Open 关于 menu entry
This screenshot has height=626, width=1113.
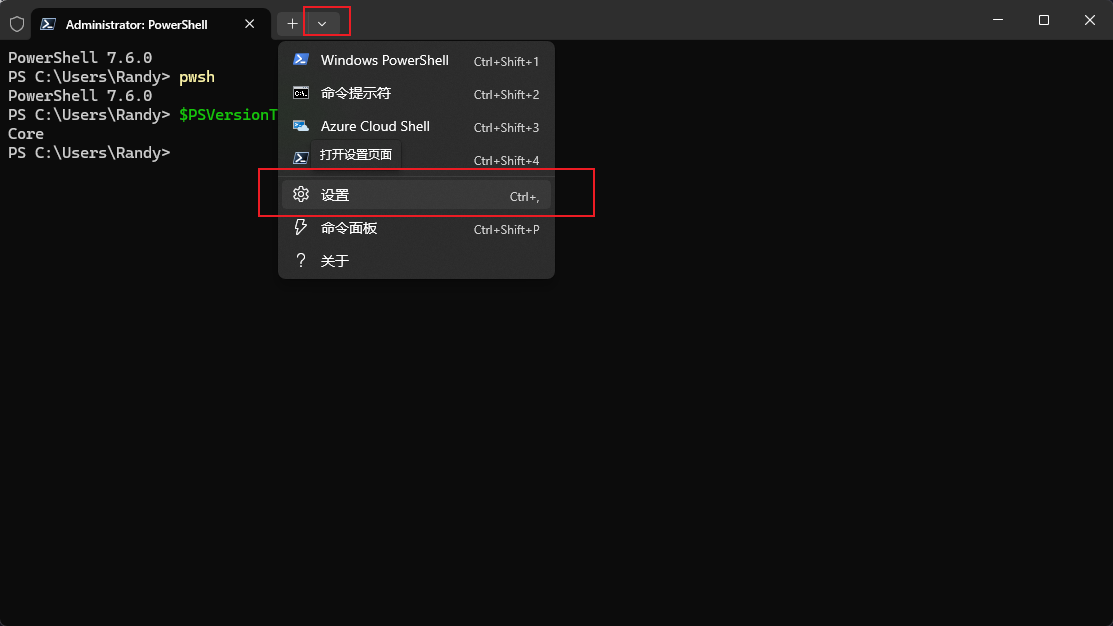tap(416, 261)
